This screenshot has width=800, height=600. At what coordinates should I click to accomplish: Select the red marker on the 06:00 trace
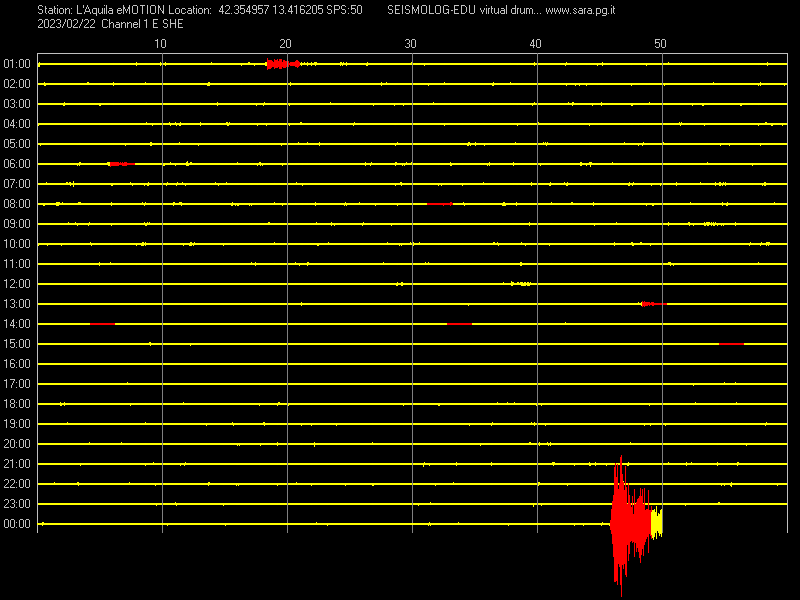pos(121,164)
